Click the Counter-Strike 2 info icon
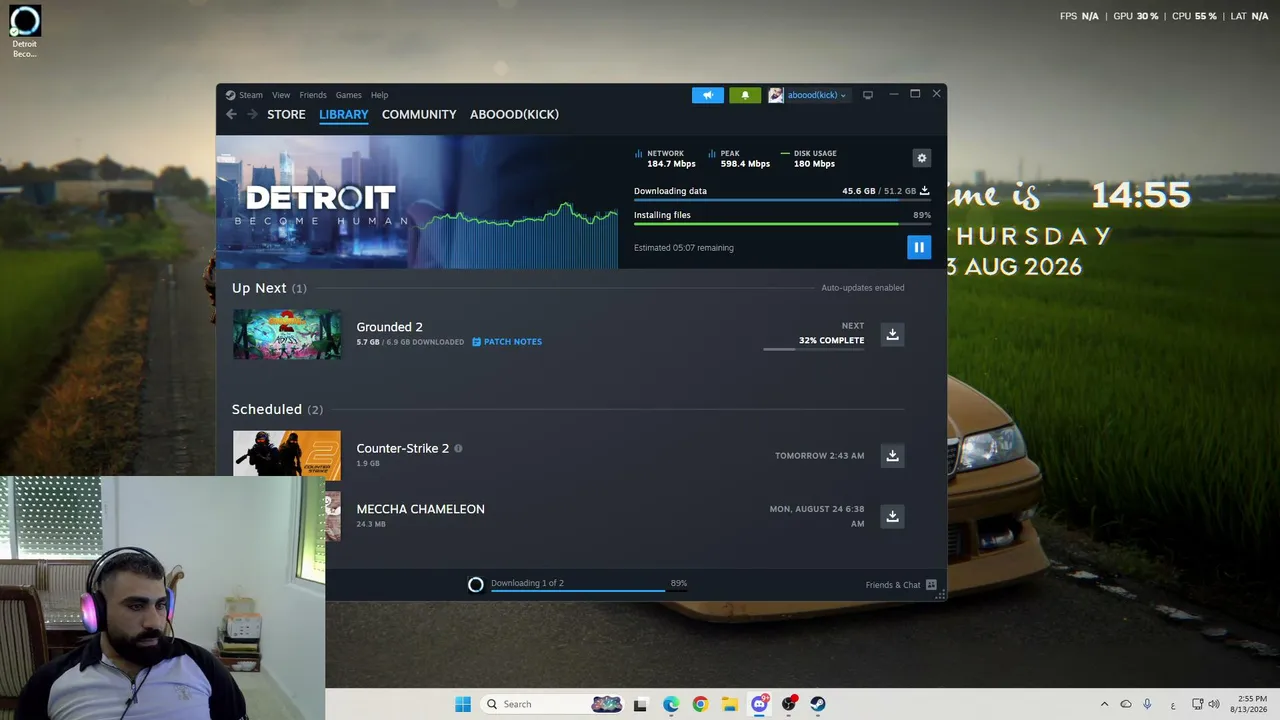 click(x=459, y=449)
